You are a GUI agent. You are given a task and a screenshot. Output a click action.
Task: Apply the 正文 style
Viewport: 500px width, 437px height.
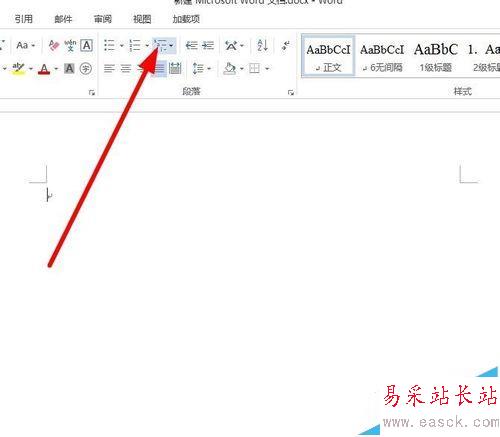(x=328, y=57)
